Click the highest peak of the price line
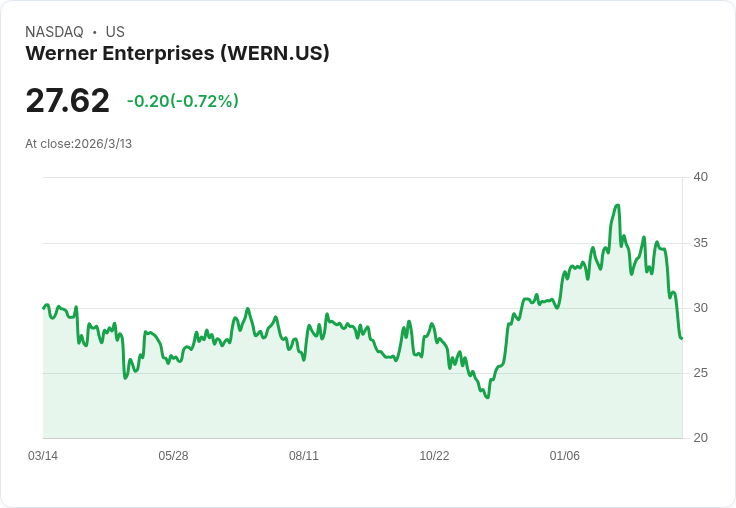The width and height of the screenshot is (736, 508). [618, 205]
